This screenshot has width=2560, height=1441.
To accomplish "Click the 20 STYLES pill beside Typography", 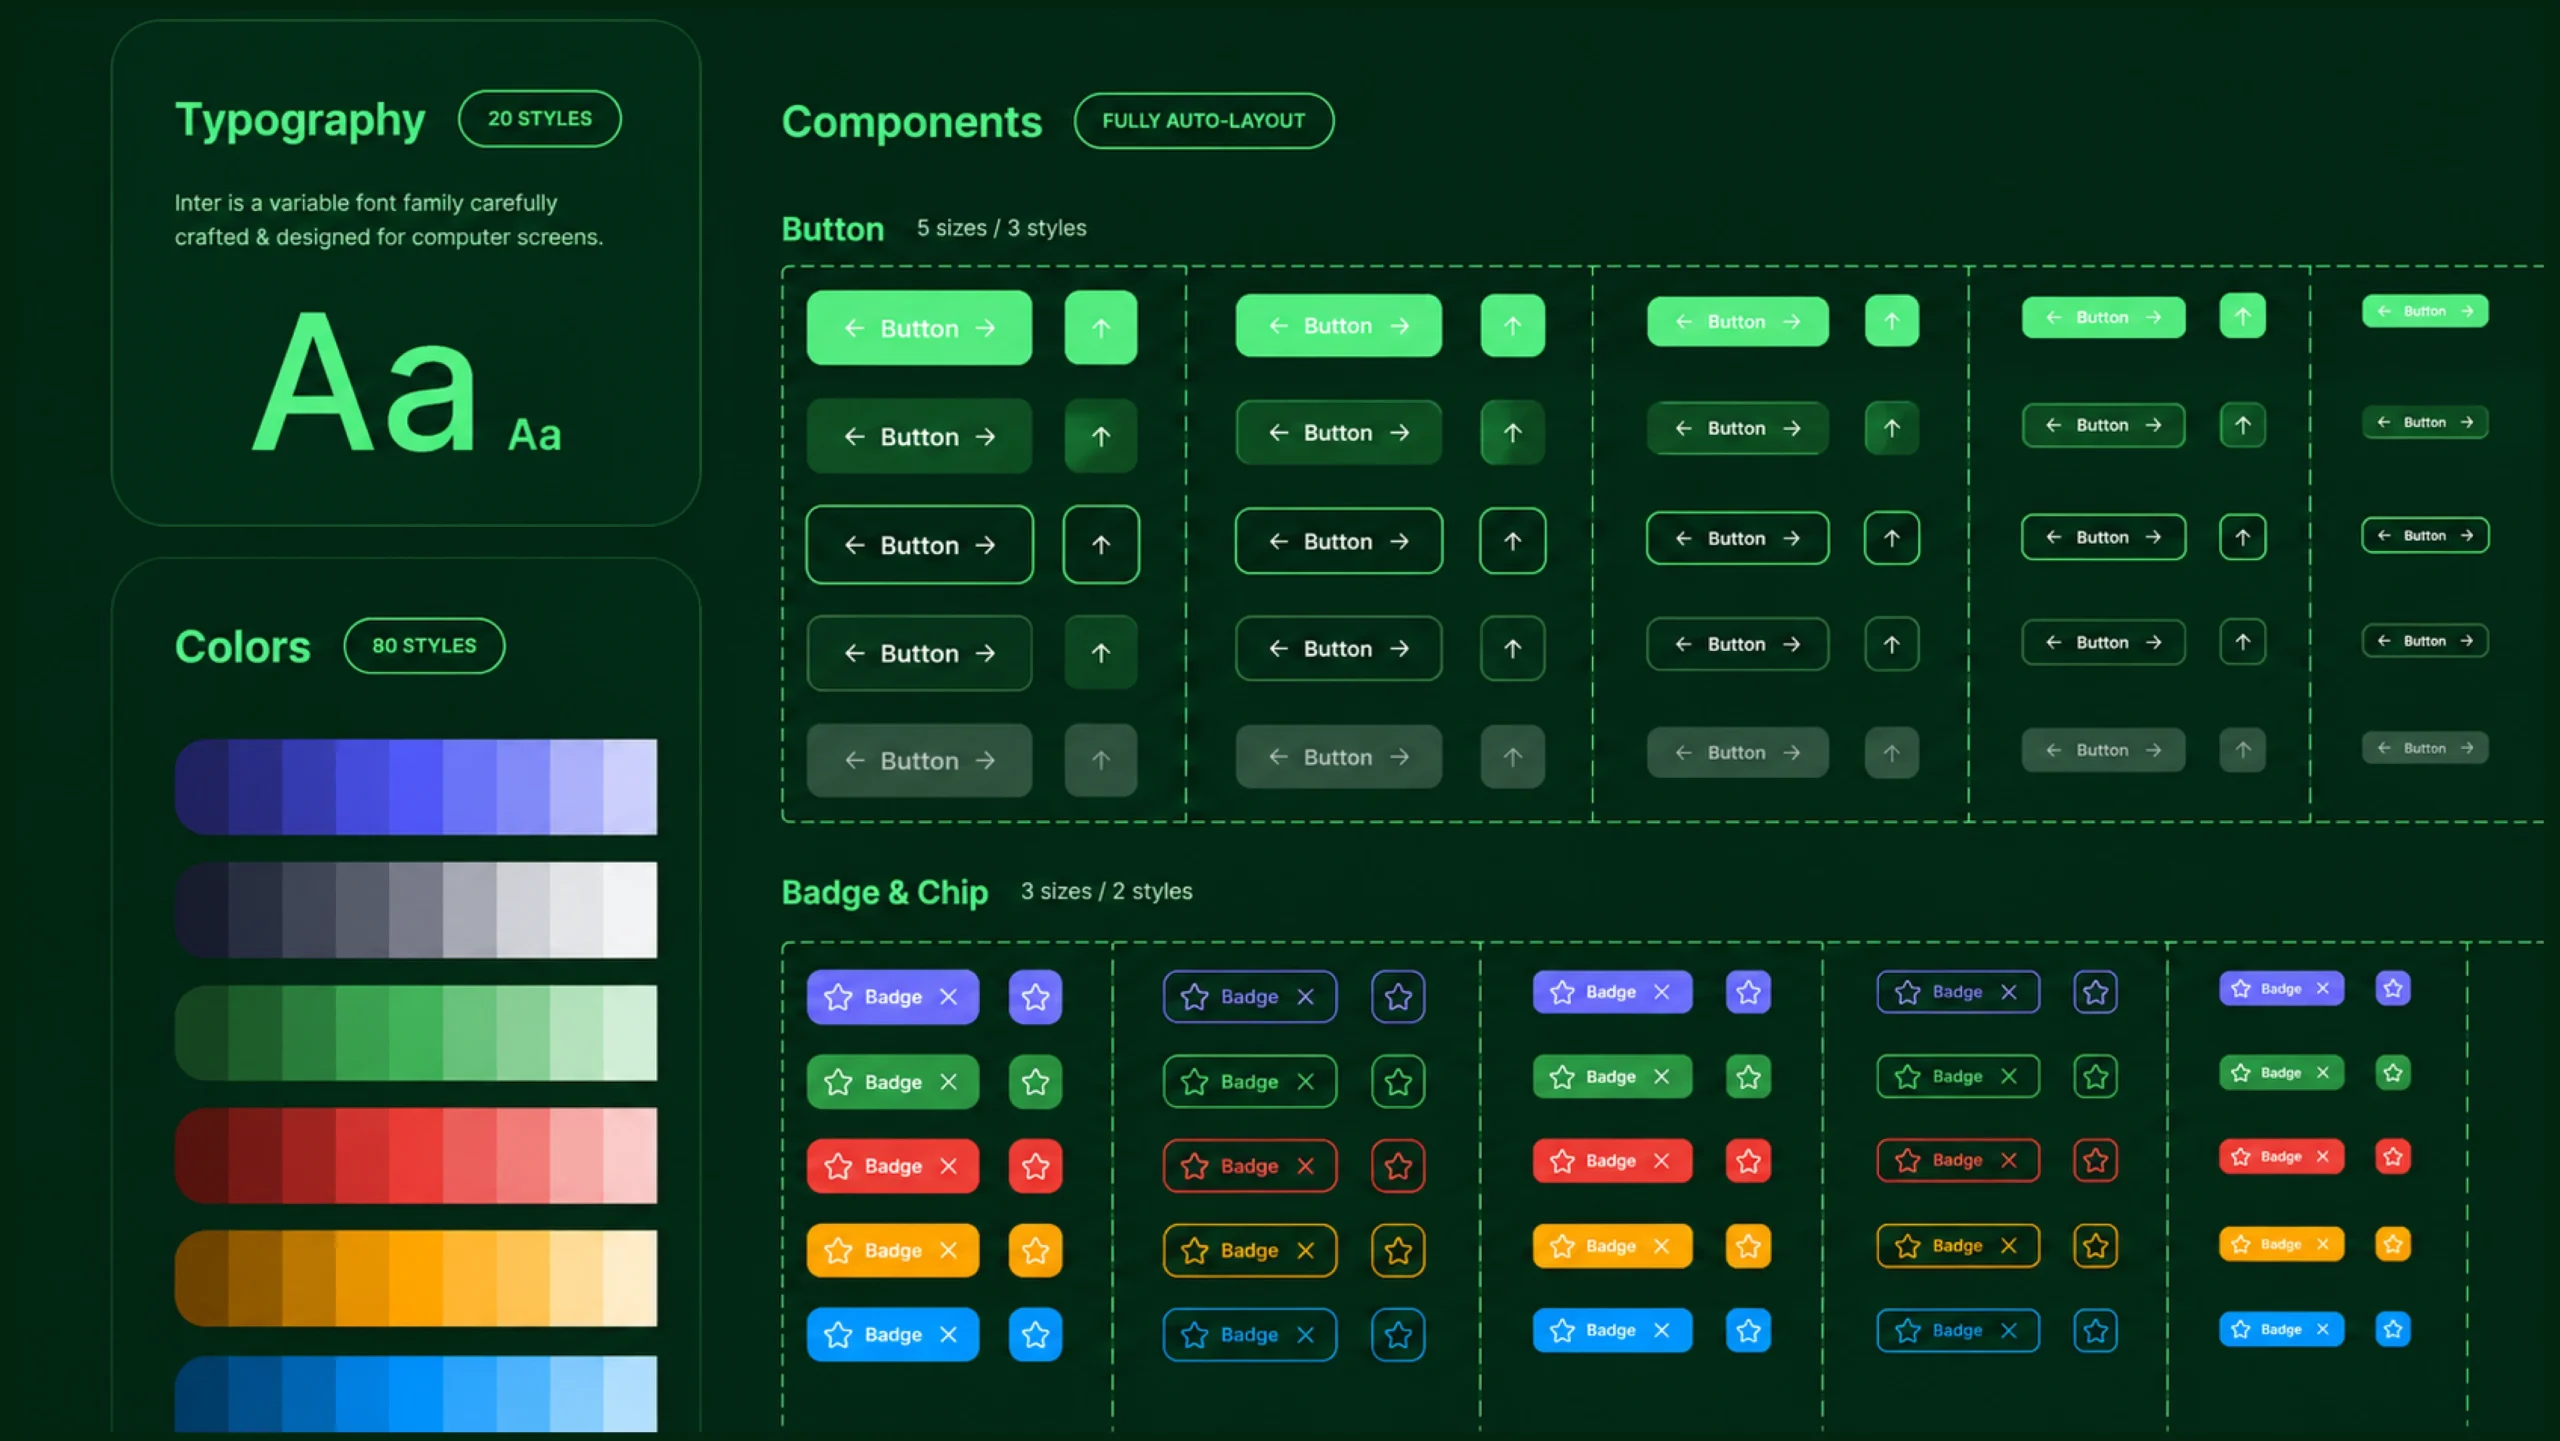I will (x=540, y=118).
